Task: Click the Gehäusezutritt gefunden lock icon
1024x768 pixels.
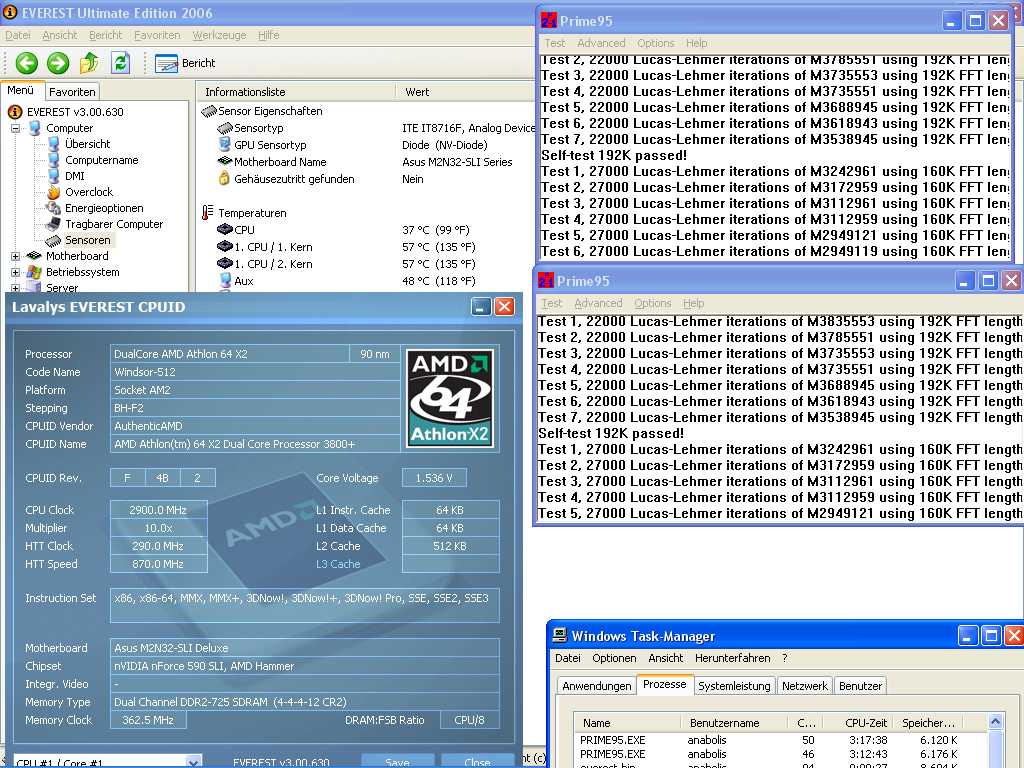Action: (224, 178)
